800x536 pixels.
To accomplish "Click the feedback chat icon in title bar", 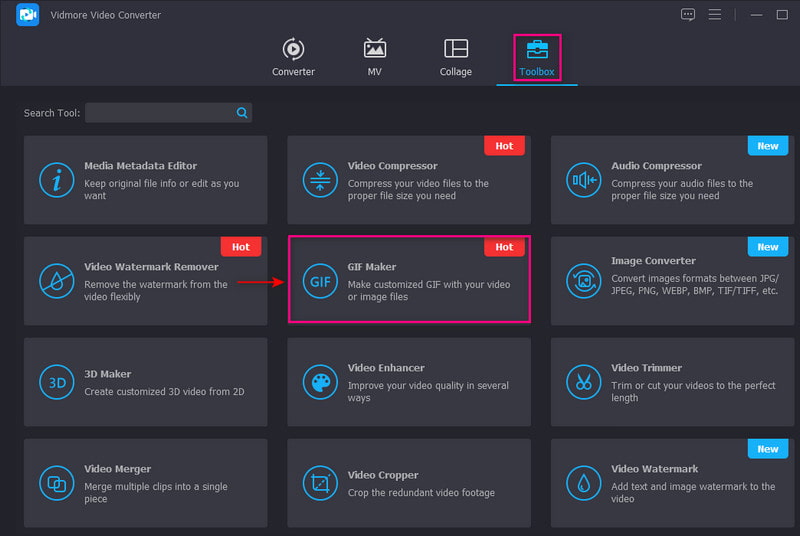I will [x=688, y=15].
